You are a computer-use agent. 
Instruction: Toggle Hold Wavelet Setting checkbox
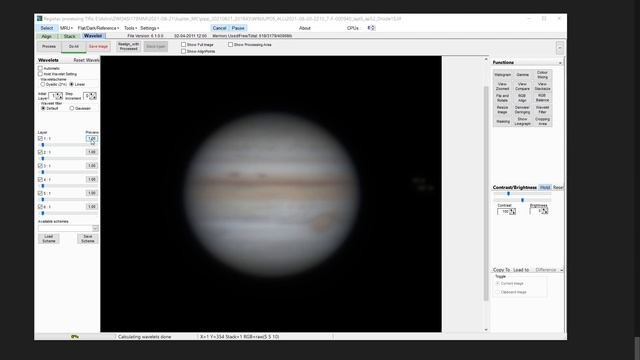40,74
